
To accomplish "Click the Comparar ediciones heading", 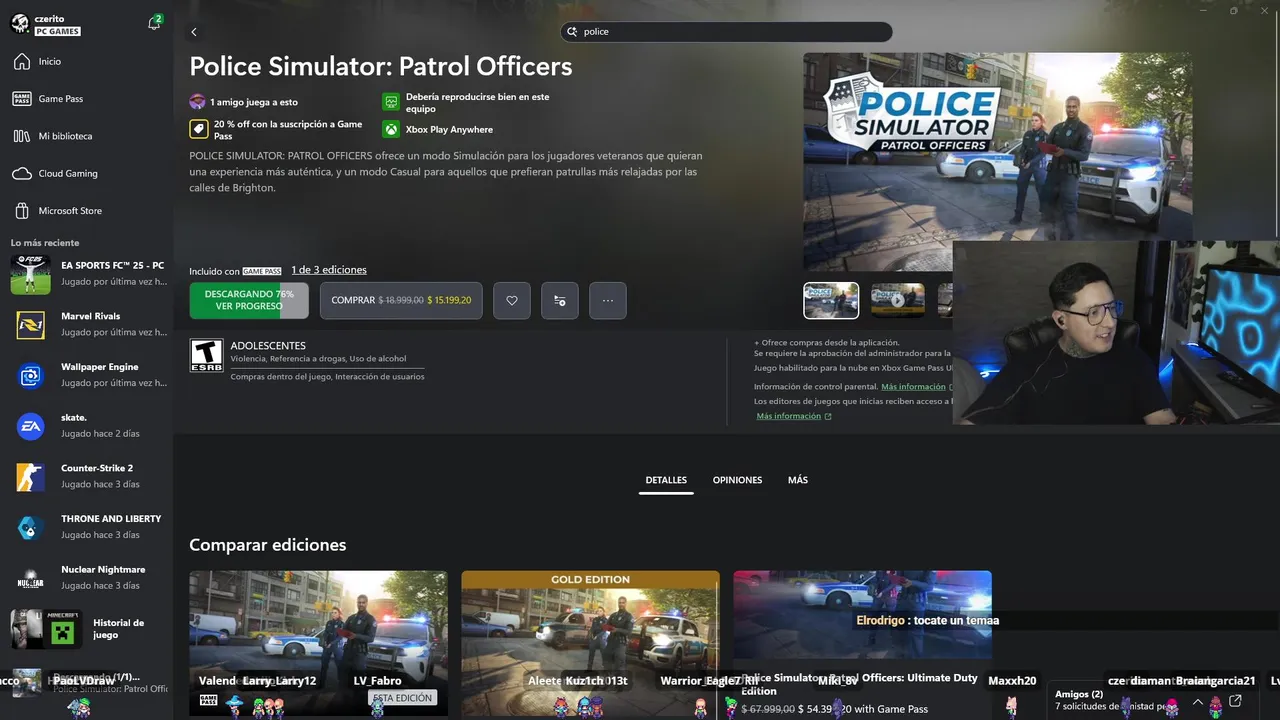I will coord(268,545).
